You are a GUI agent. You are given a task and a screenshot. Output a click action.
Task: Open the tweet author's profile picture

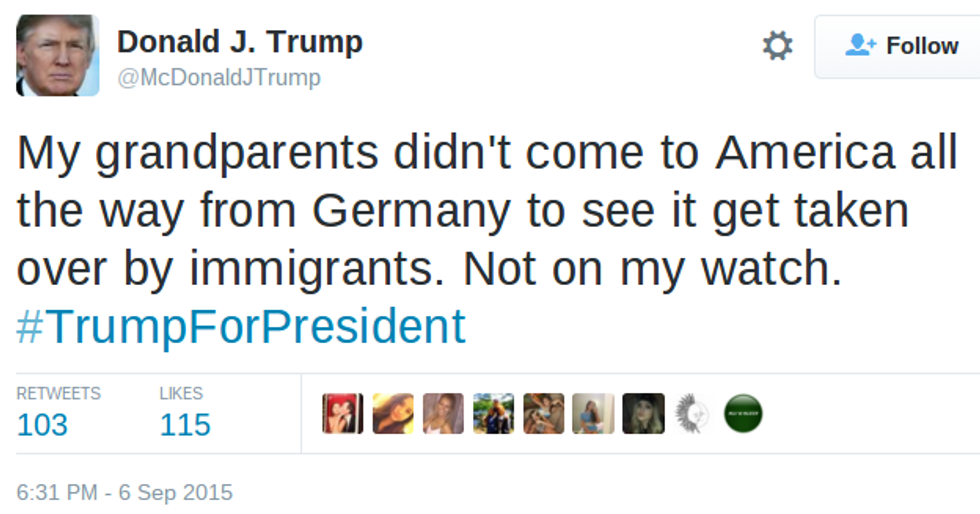(57, 55)
